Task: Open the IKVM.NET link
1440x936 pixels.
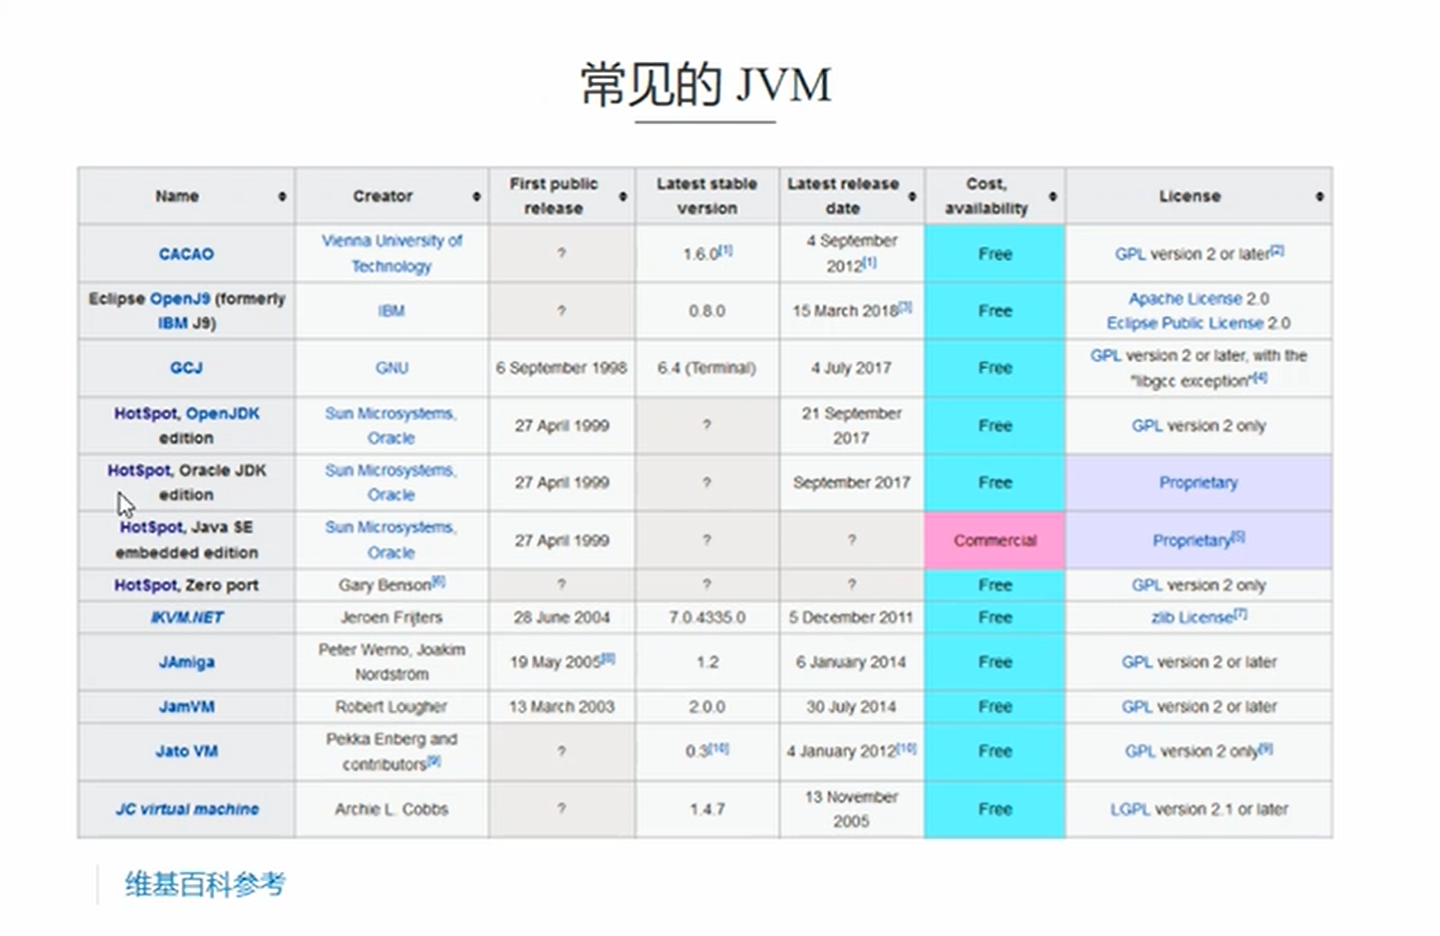Action: pyautogui.click(x=187, y=617)
